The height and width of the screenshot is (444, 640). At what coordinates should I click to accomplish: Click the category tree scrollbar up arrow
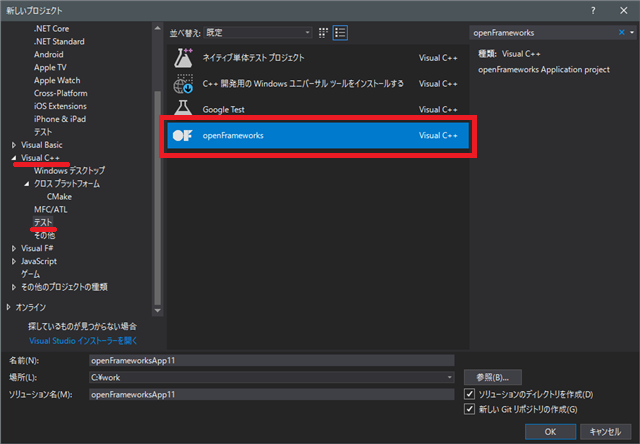click(x=158, y=28)
